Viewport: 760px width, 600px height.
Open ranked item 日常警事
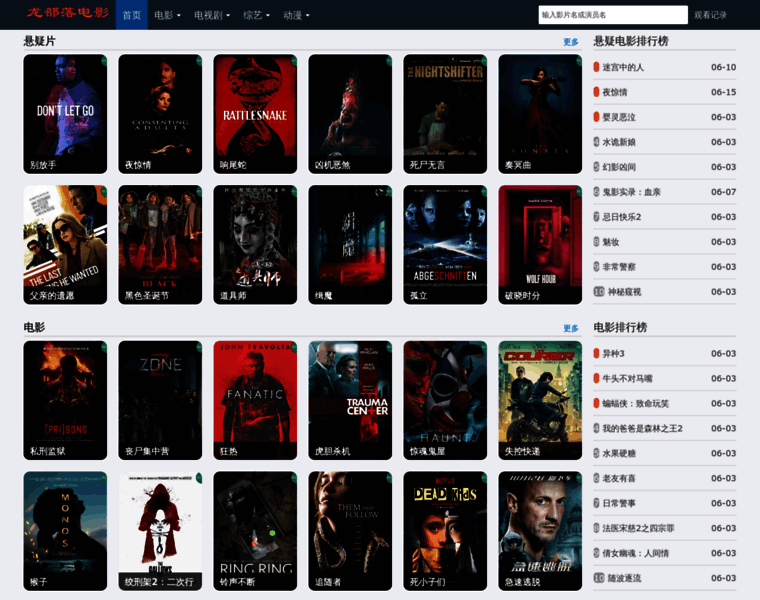[619, 504]
